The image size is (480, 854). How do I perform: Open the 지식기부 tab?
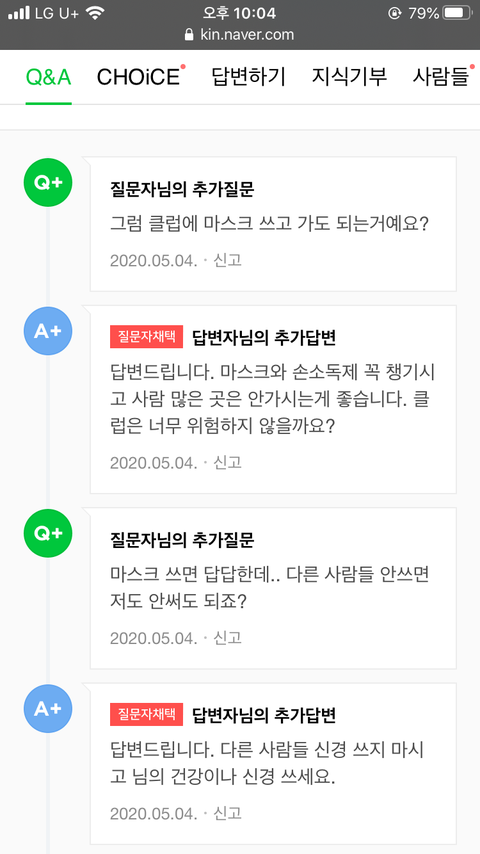[349, 77]
